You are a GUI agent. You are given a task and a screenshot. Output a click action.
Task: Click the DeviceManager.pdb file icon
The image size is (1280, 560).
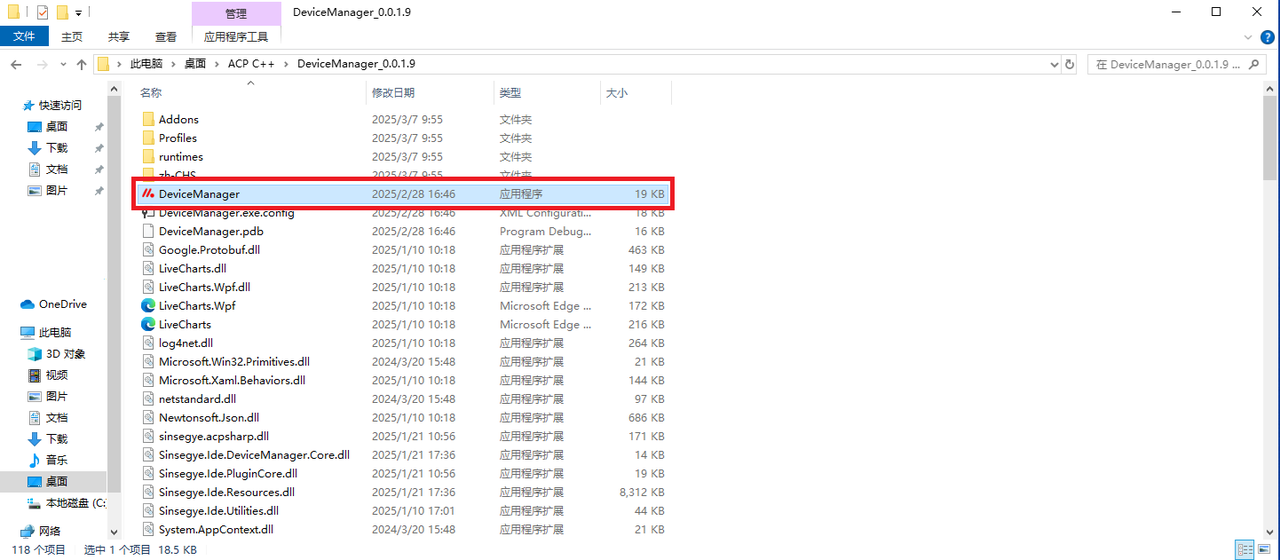click(148, 231)
